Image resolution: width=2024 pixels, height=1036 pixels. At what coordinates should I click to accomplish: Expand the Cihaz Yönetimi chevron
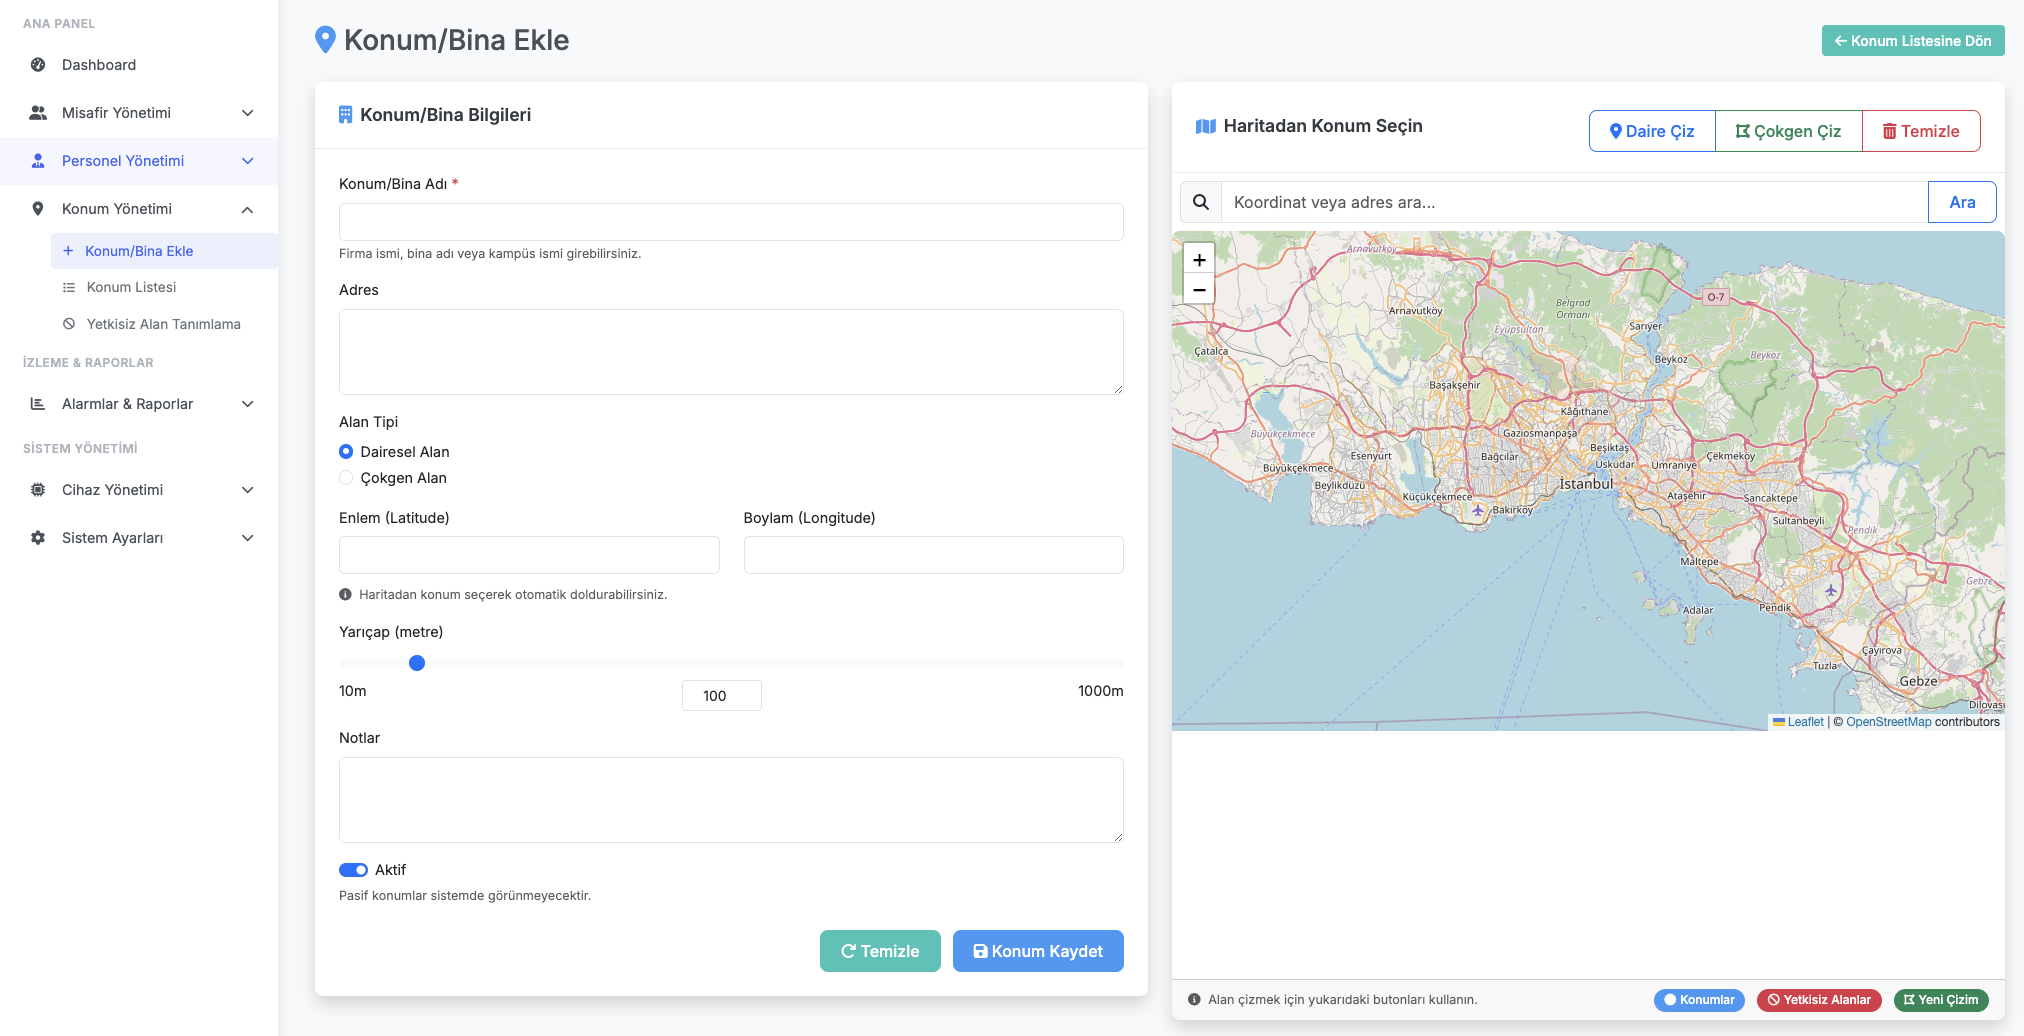(247, 490)
